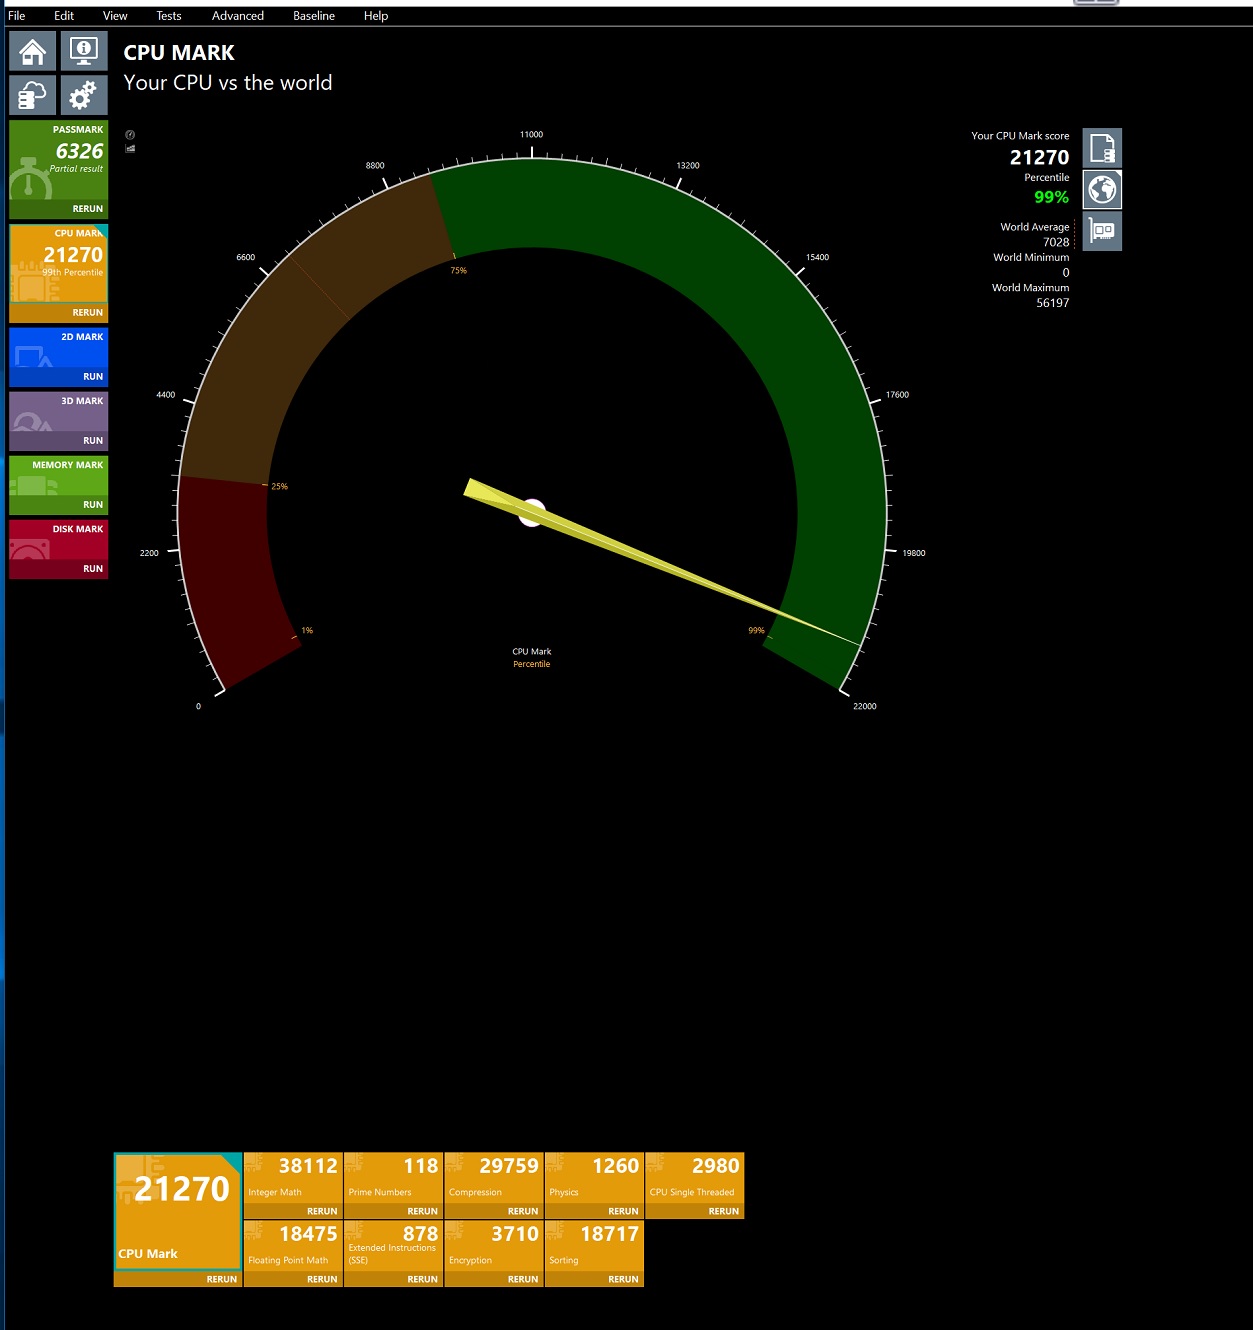Viewport: 1253px width, 1330px height.
Task: Rerun the Physics test
Action: coord(594,1211)
